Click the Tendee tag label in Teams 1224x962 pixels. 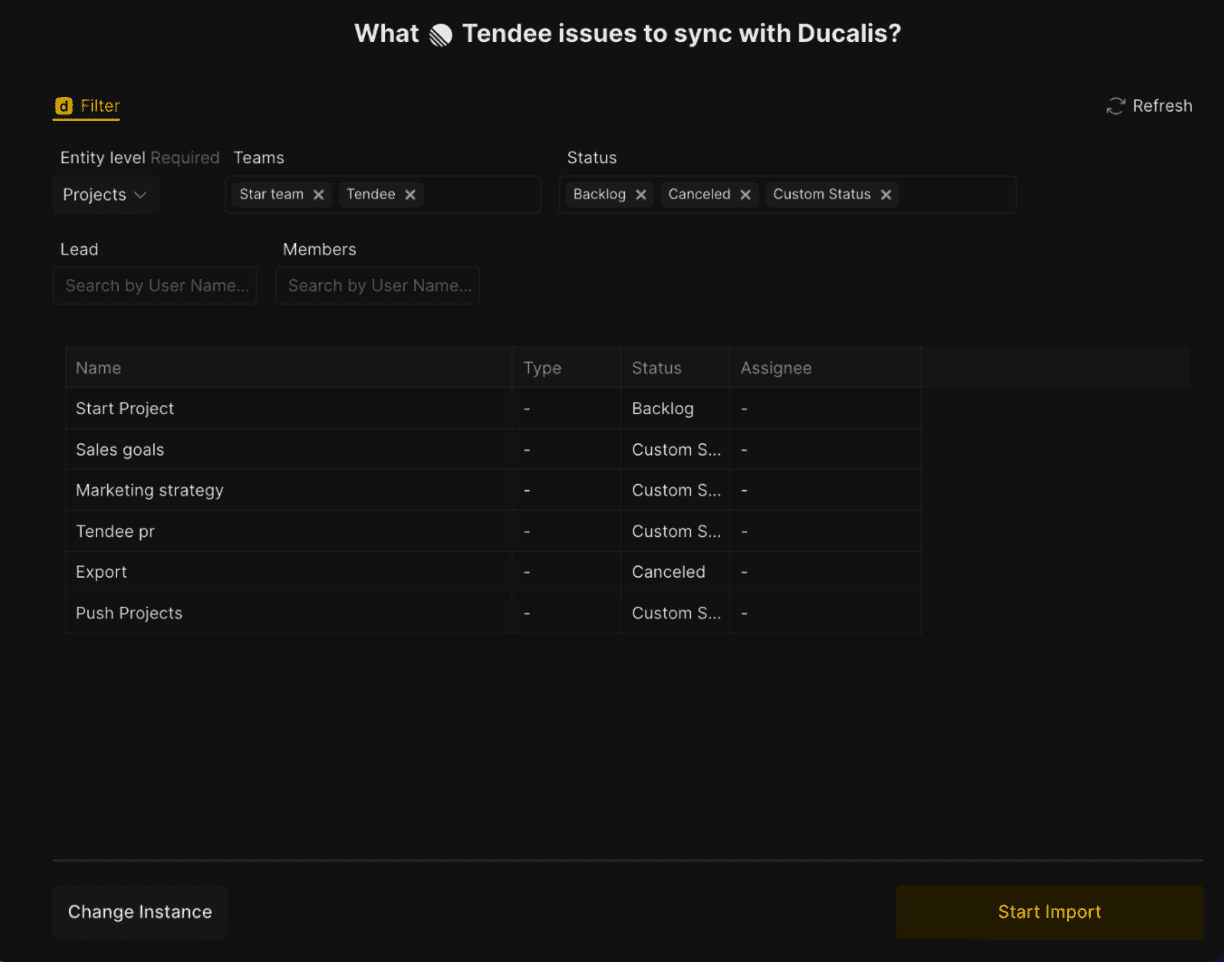tap(371, 195)
